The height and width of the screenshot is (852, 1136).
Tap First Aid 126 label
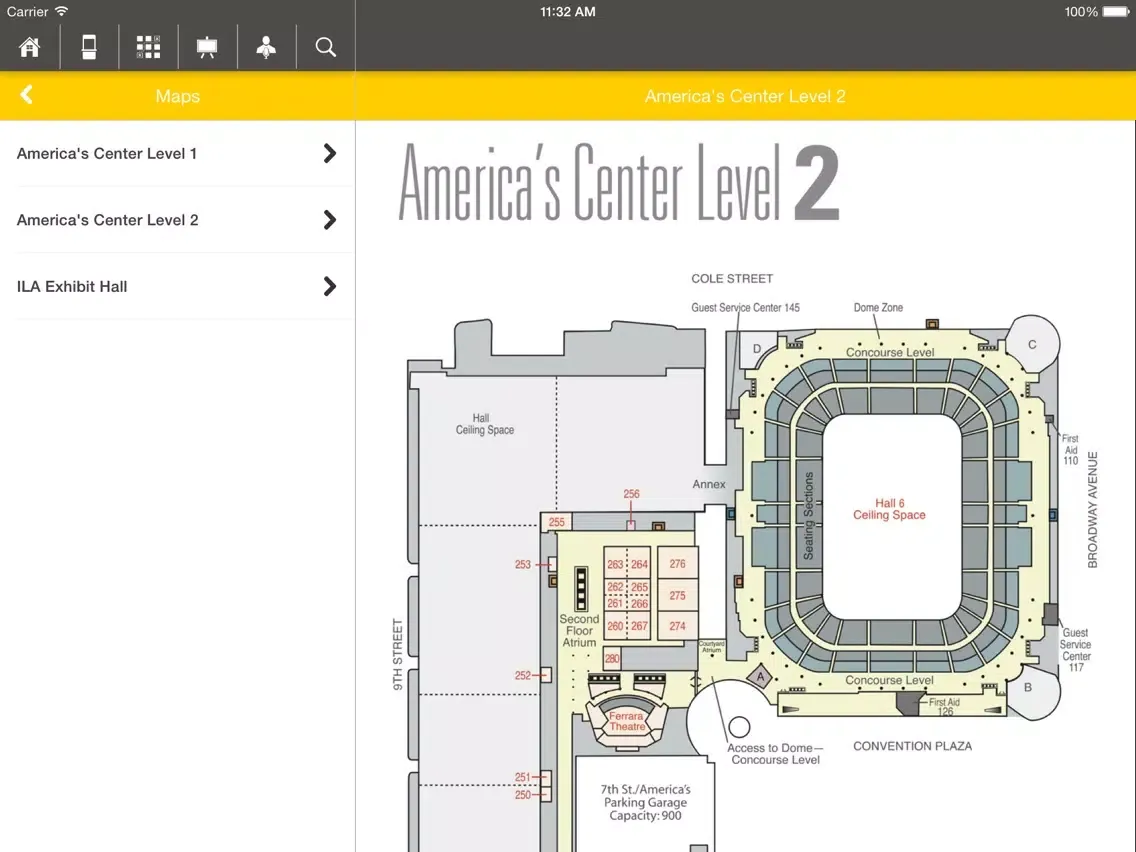(x=944, y=706)
